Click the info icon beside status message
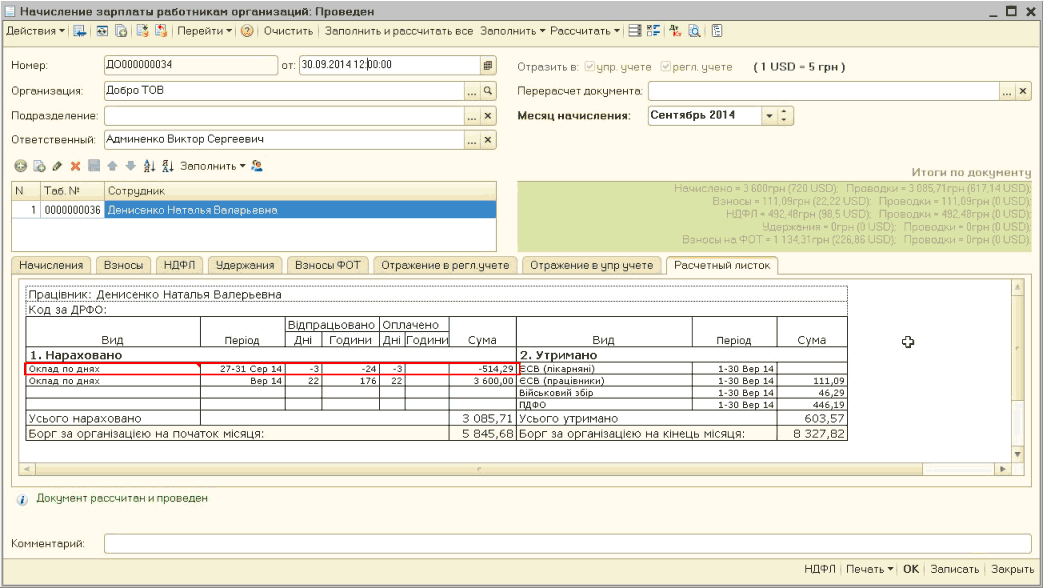The image size is (1043, 588). tap(22, 500)
